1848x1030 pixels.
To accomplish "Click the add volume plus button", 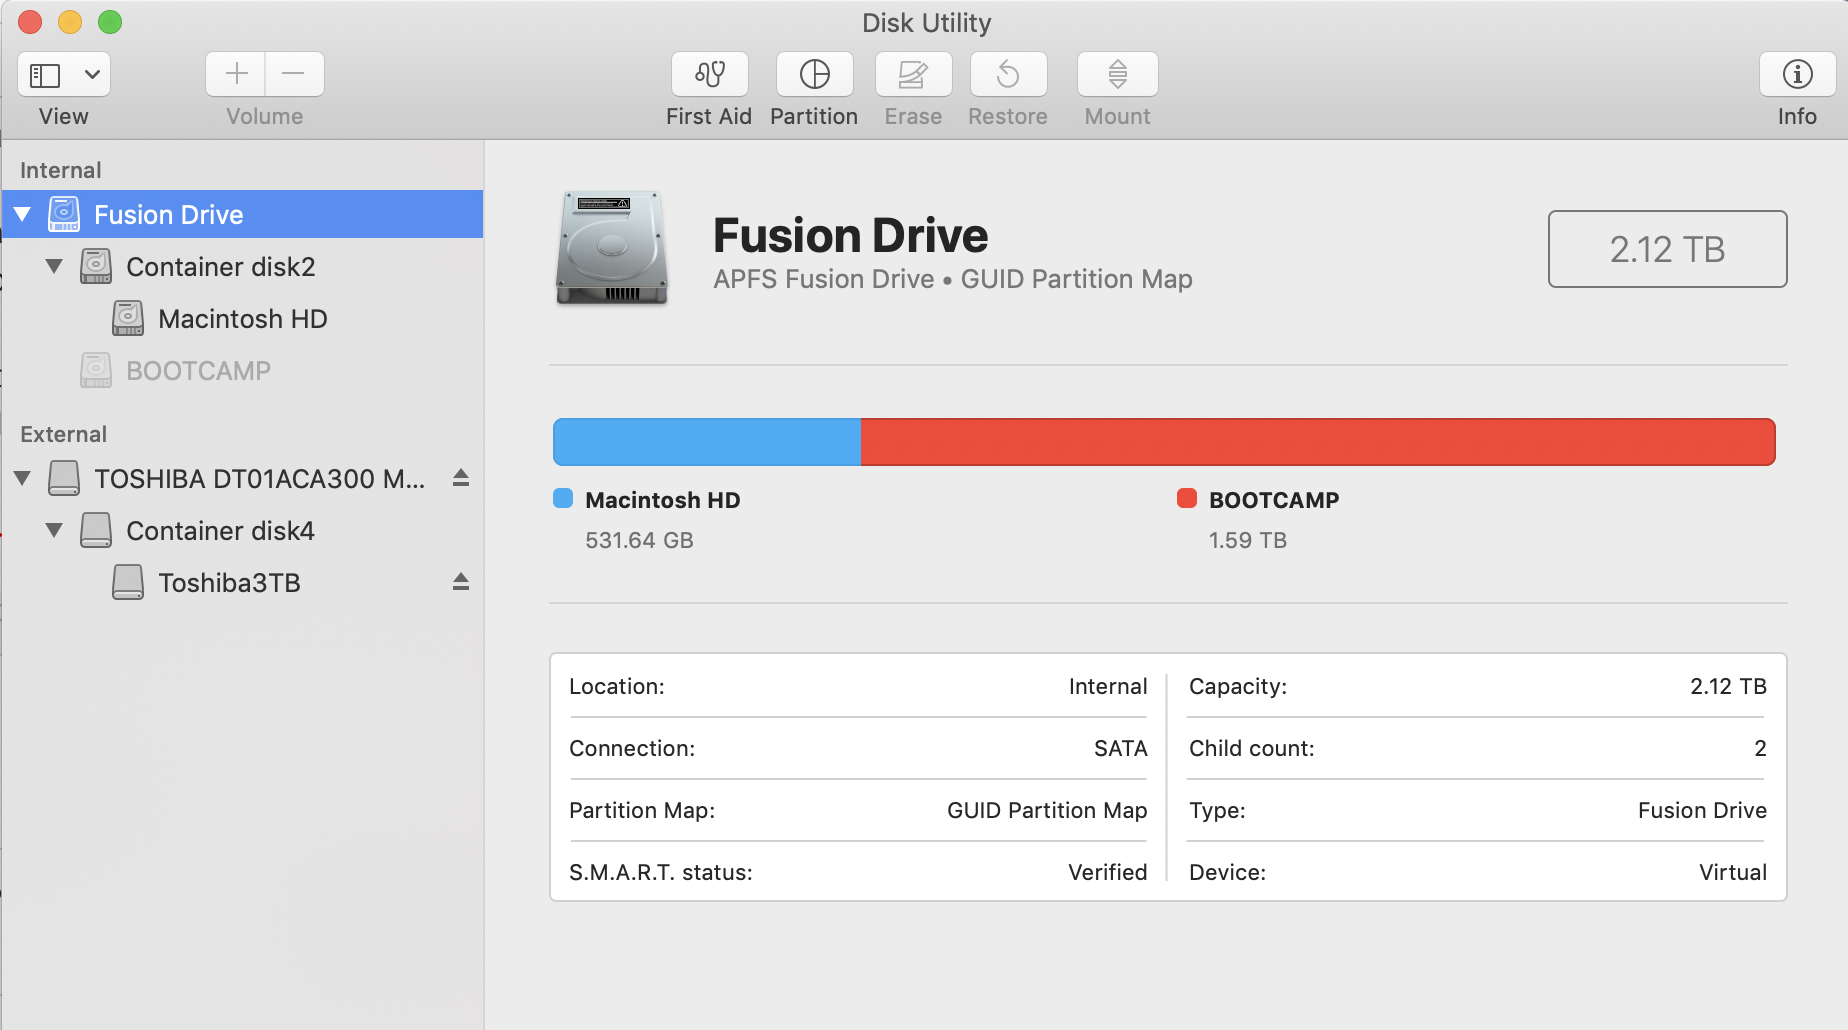I will (236, 74).
